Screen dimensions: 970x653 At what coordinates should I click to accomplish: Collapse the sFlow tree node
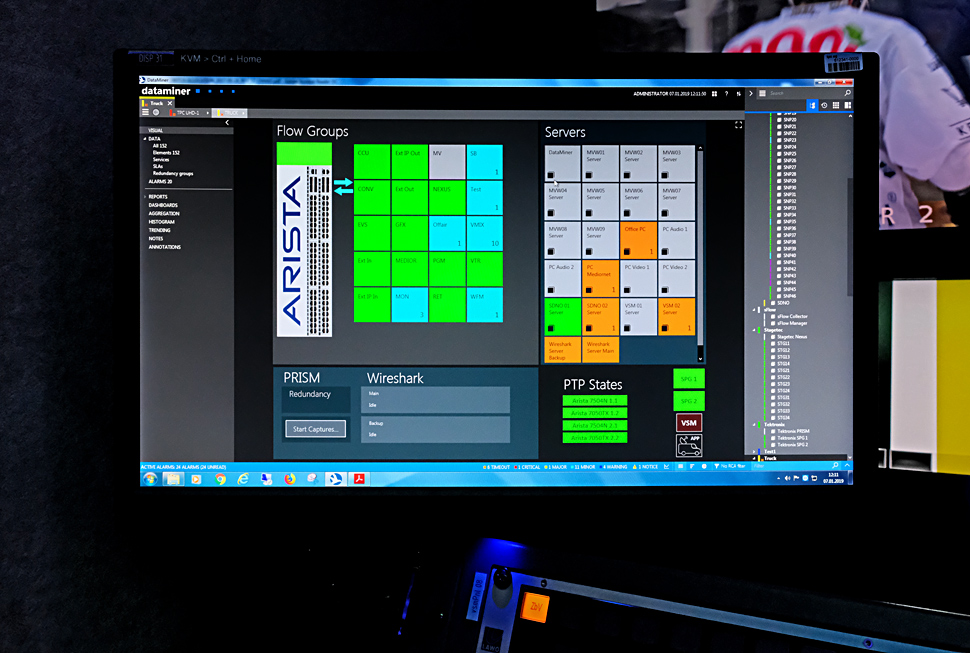coord(754,310)
